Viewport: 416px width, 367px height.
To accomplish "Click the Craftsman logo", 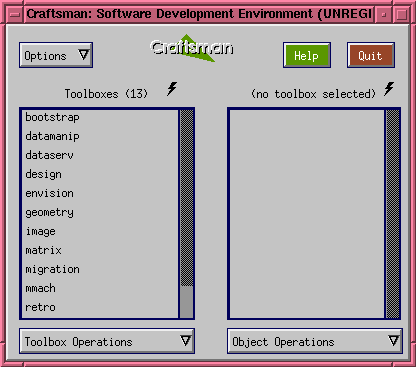I will point(192,48).
